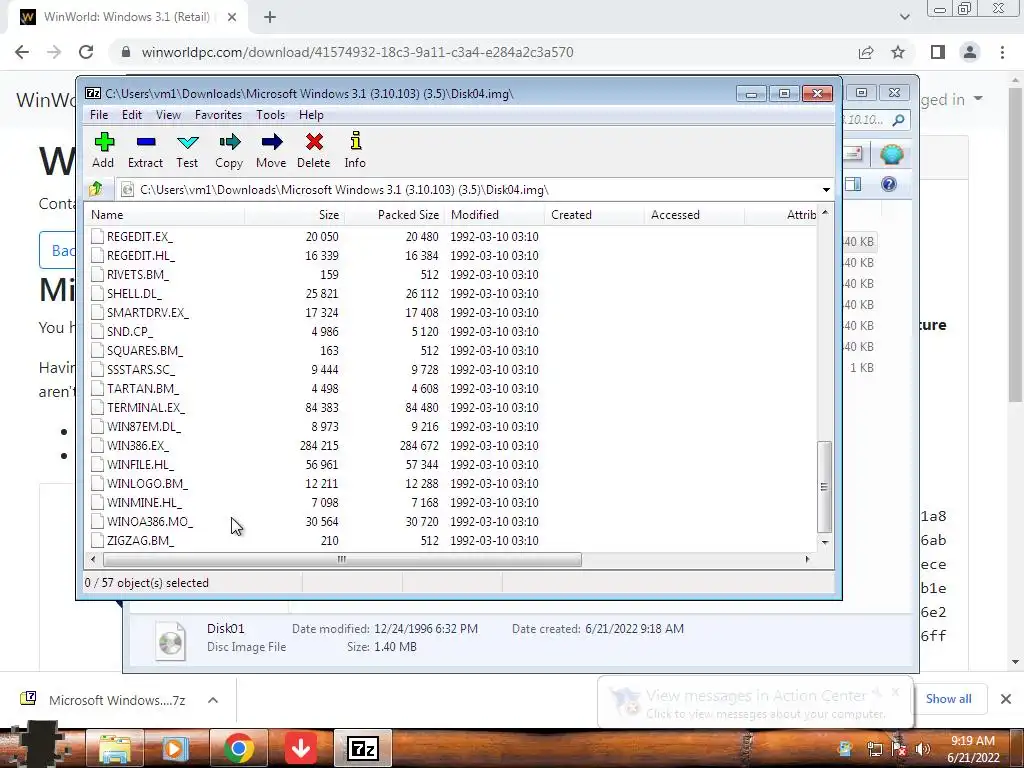Click Show all downloads button
Viewport: 1024px width, 768px height.
coord(949,699)
